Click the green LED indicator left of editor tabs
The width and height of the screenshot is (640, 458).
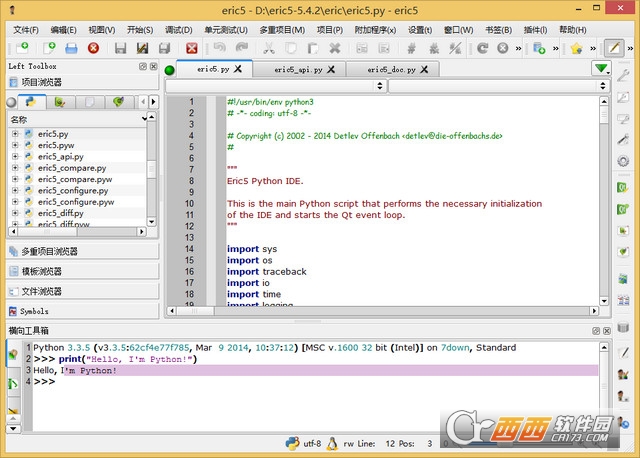pos(170,70)
